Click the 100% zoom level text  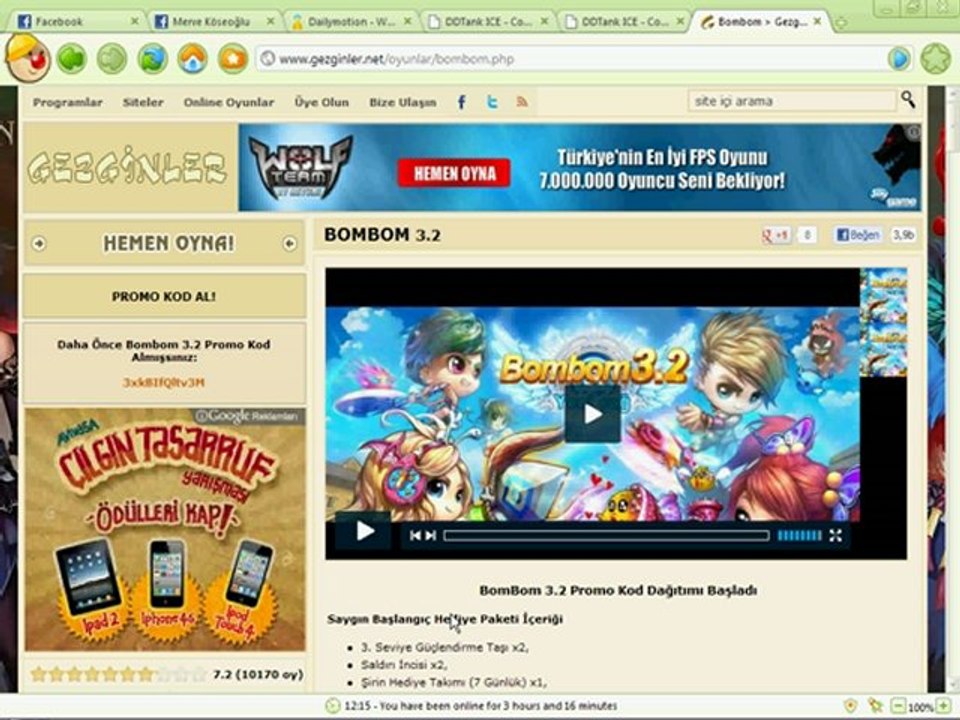point(921,707)
